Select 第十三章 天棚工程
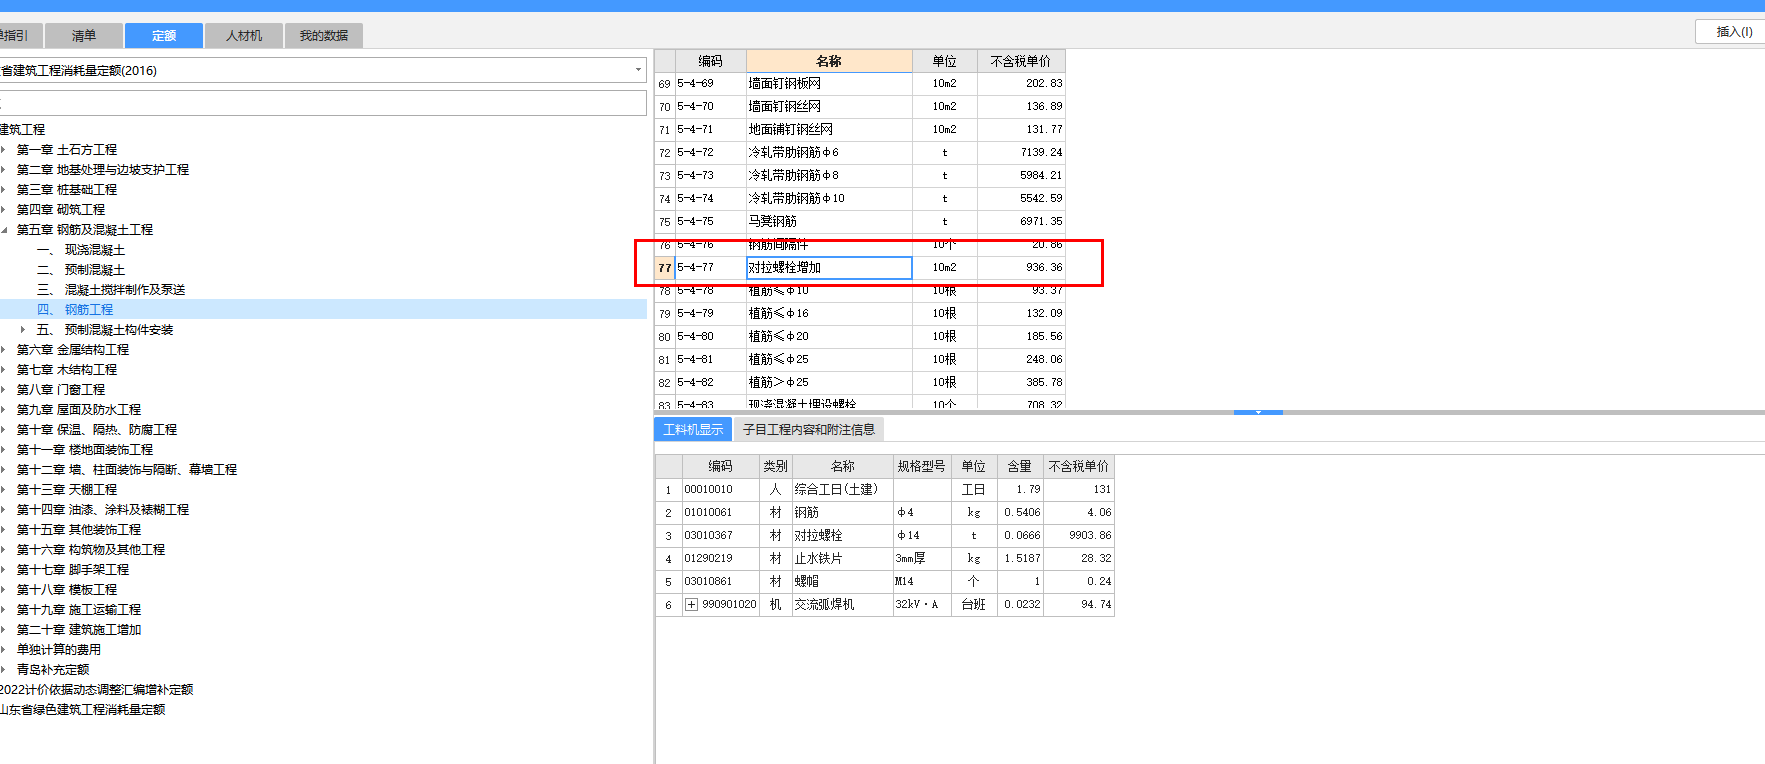This screenshot has width=1765, height=764. click(67, 490)
